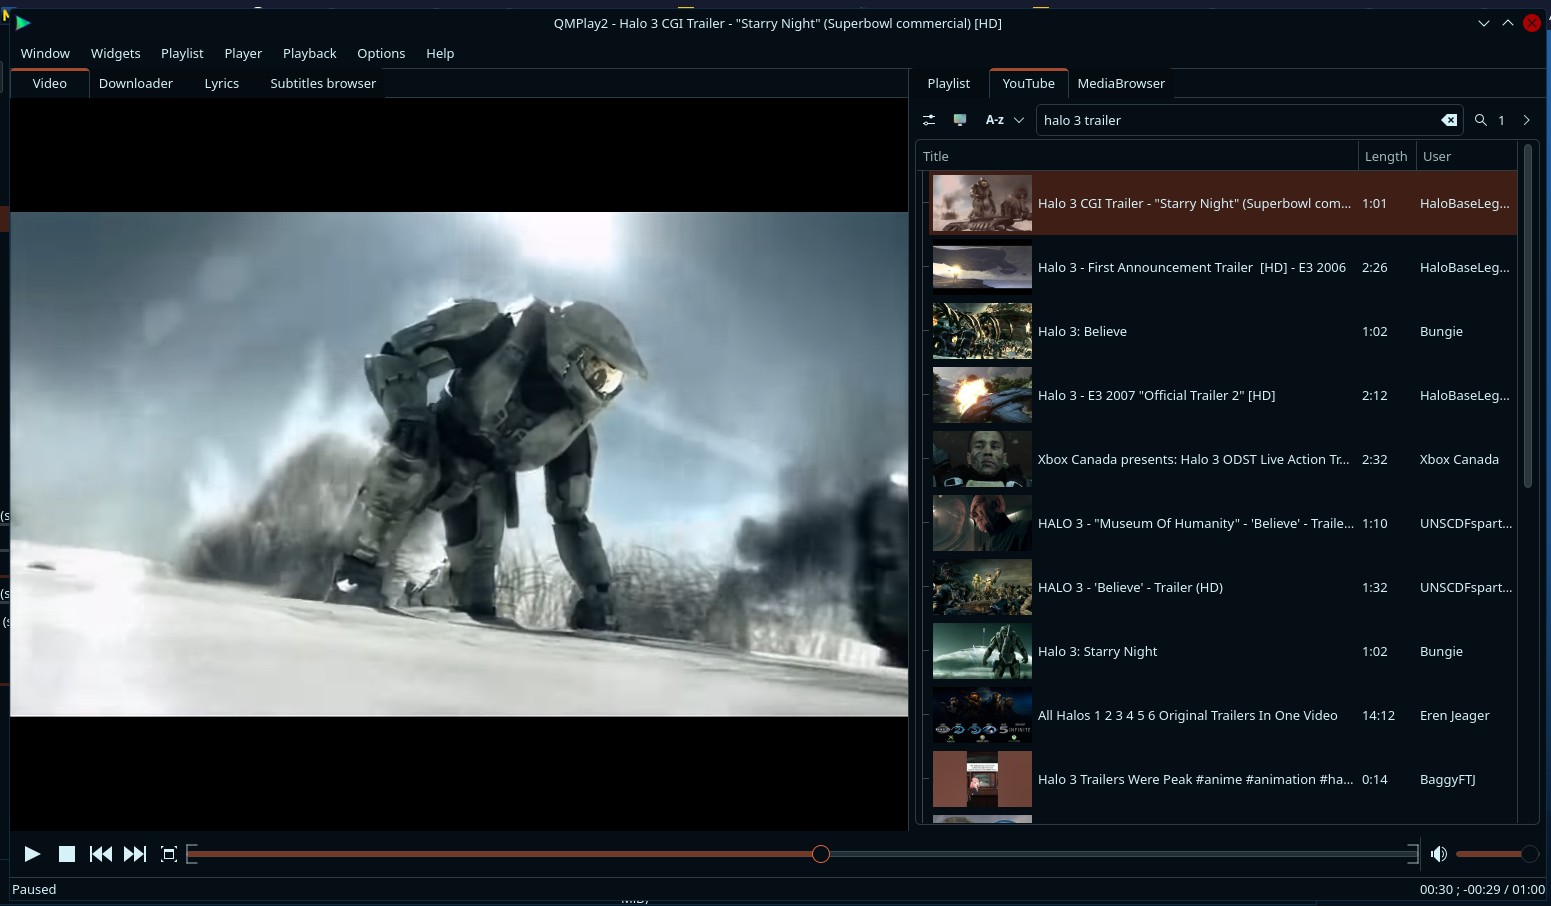Switch to the Video tab
This screenshot has height=906, width=1551.
tap(49, 83)
